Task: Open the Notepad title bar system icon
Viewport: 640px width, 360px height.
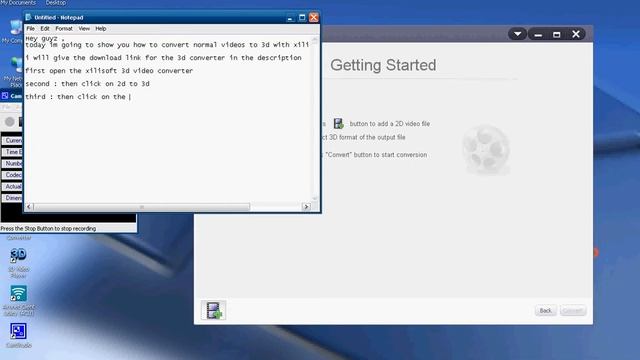Action: (x=28, y=18)
